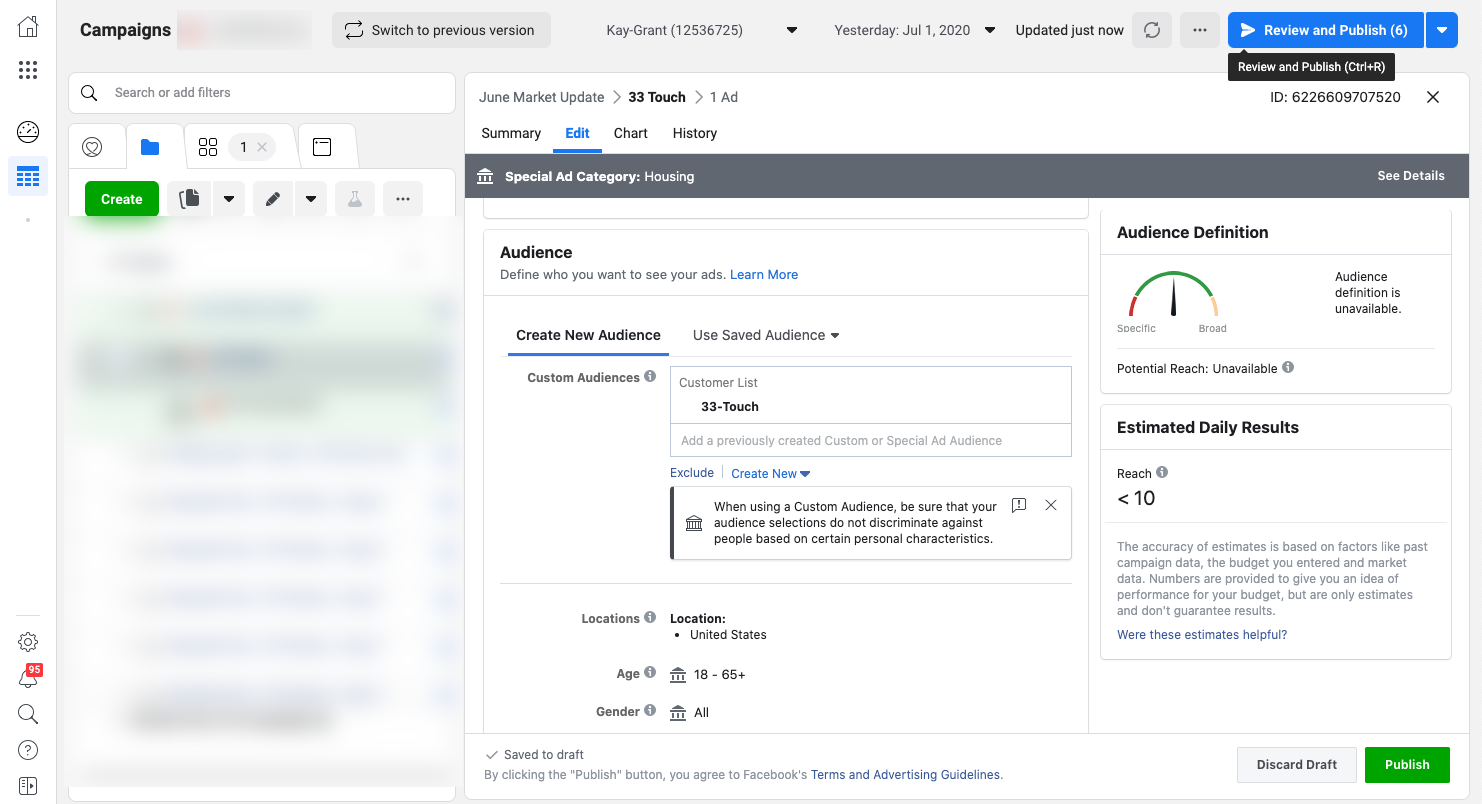The width and height of the screenshot is (1482, 804).
Task: Open the all tools grid menu
Action: tap(28, 70)
